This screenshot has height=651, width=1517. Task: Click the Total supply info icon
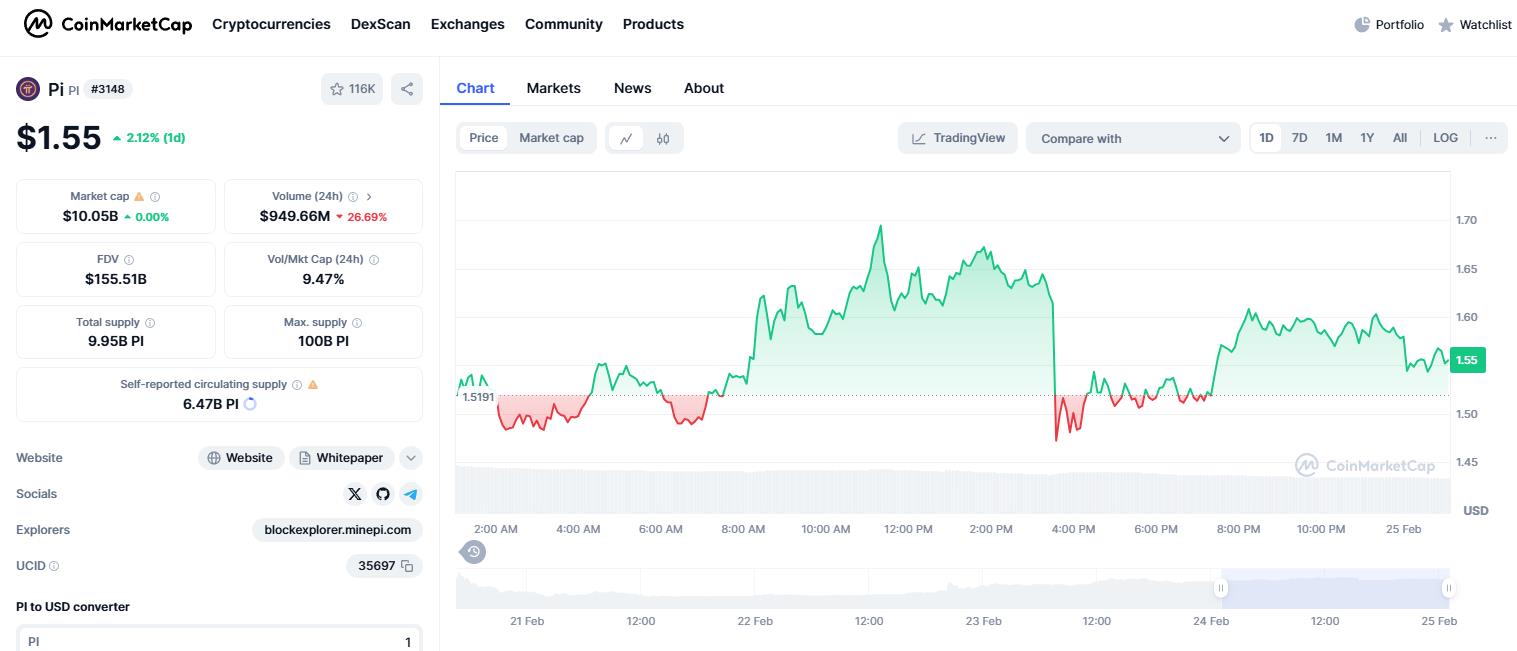[x=150, y=323]
